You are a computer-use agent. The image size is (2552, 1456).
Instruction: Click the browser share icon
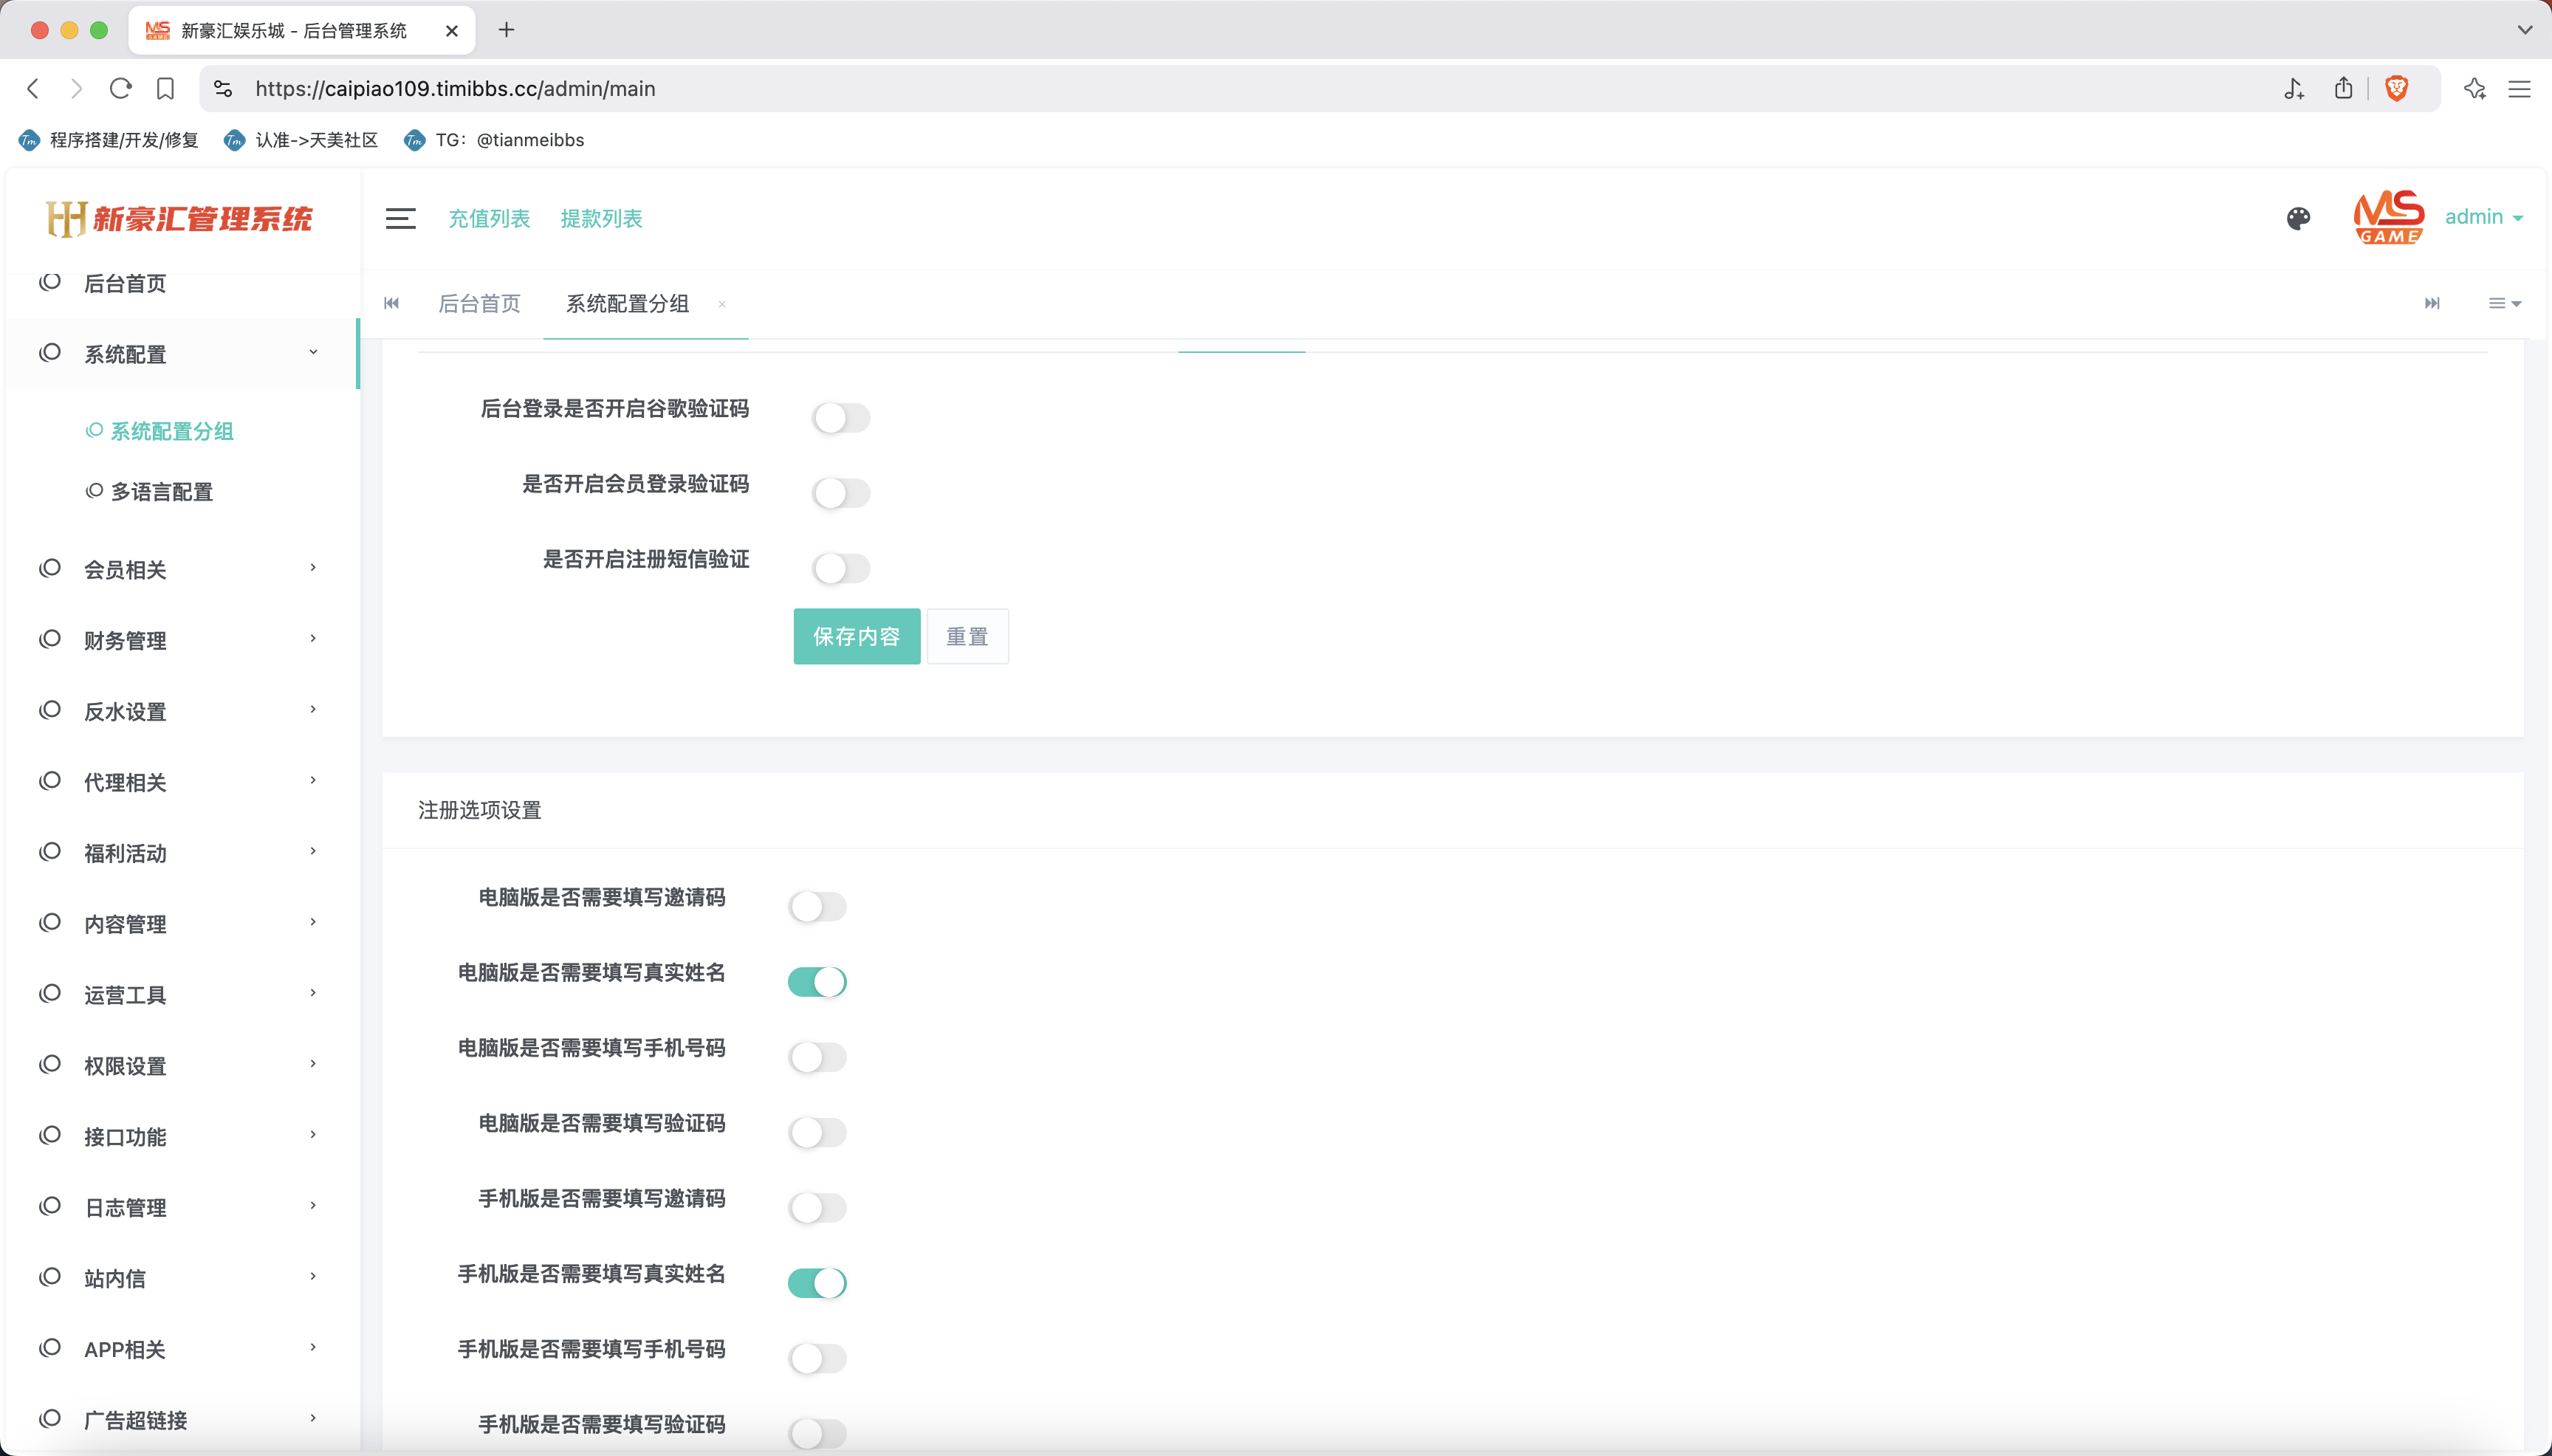tap(2343, 89)
